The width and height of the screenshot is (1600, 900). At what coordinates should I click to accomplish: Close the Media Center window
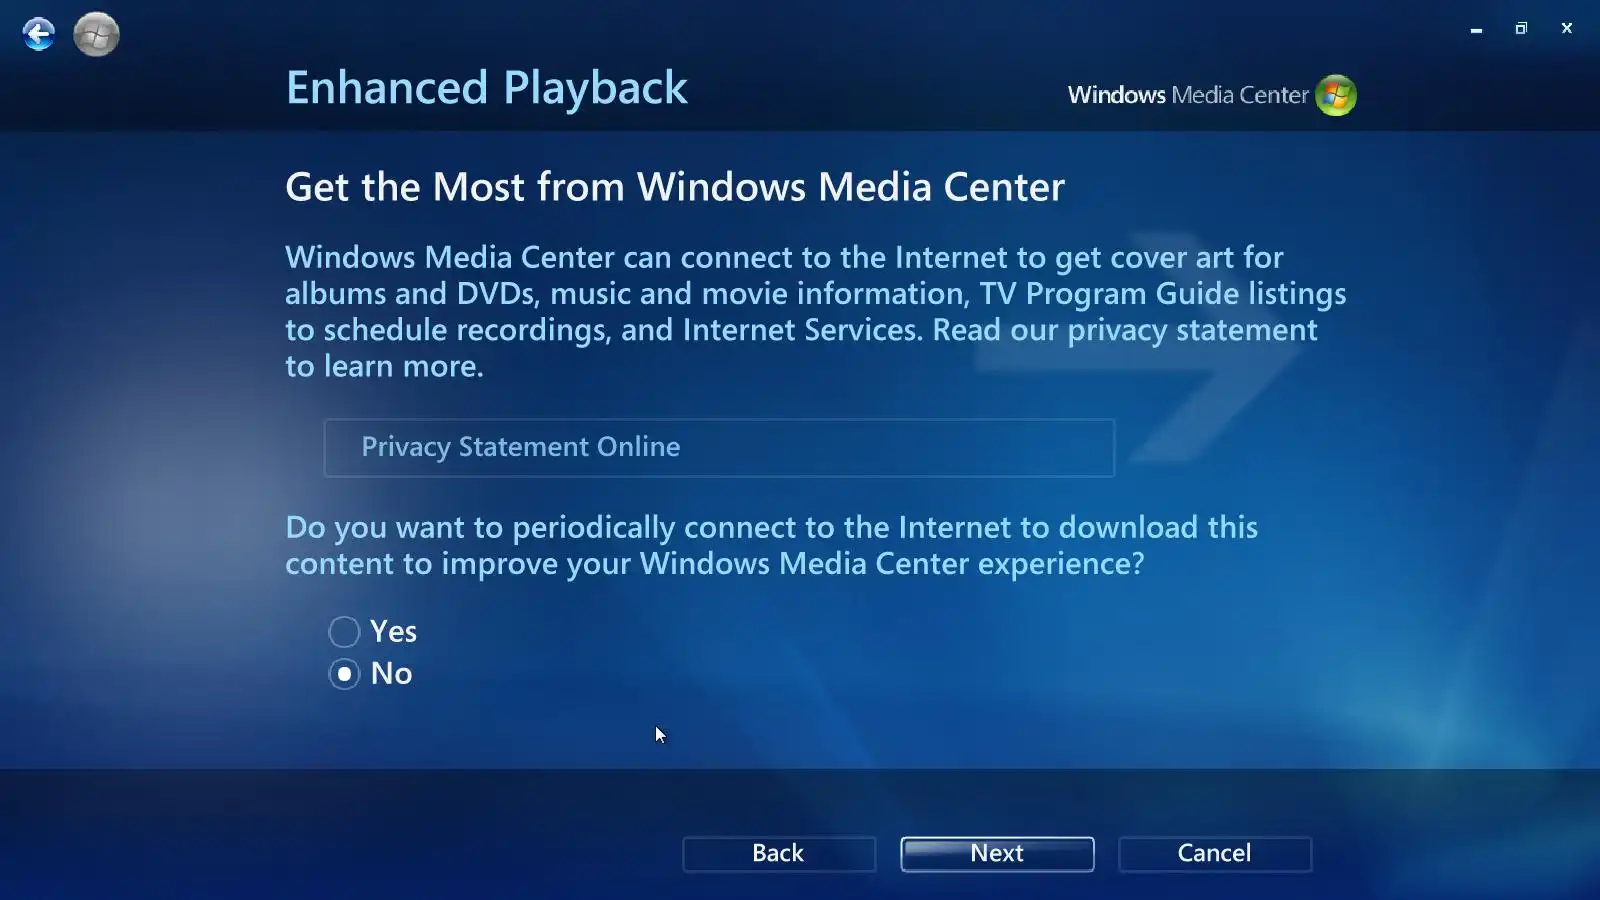pos(1567,29)
